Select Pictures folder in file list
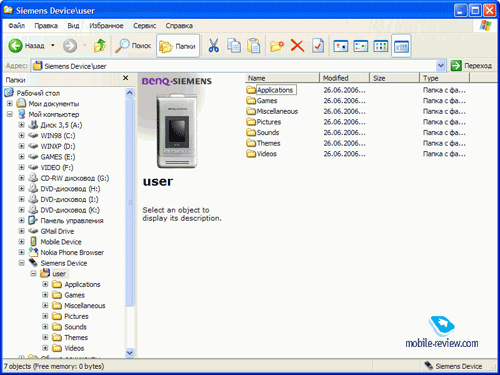500x375 pixels. pos(269,122)
